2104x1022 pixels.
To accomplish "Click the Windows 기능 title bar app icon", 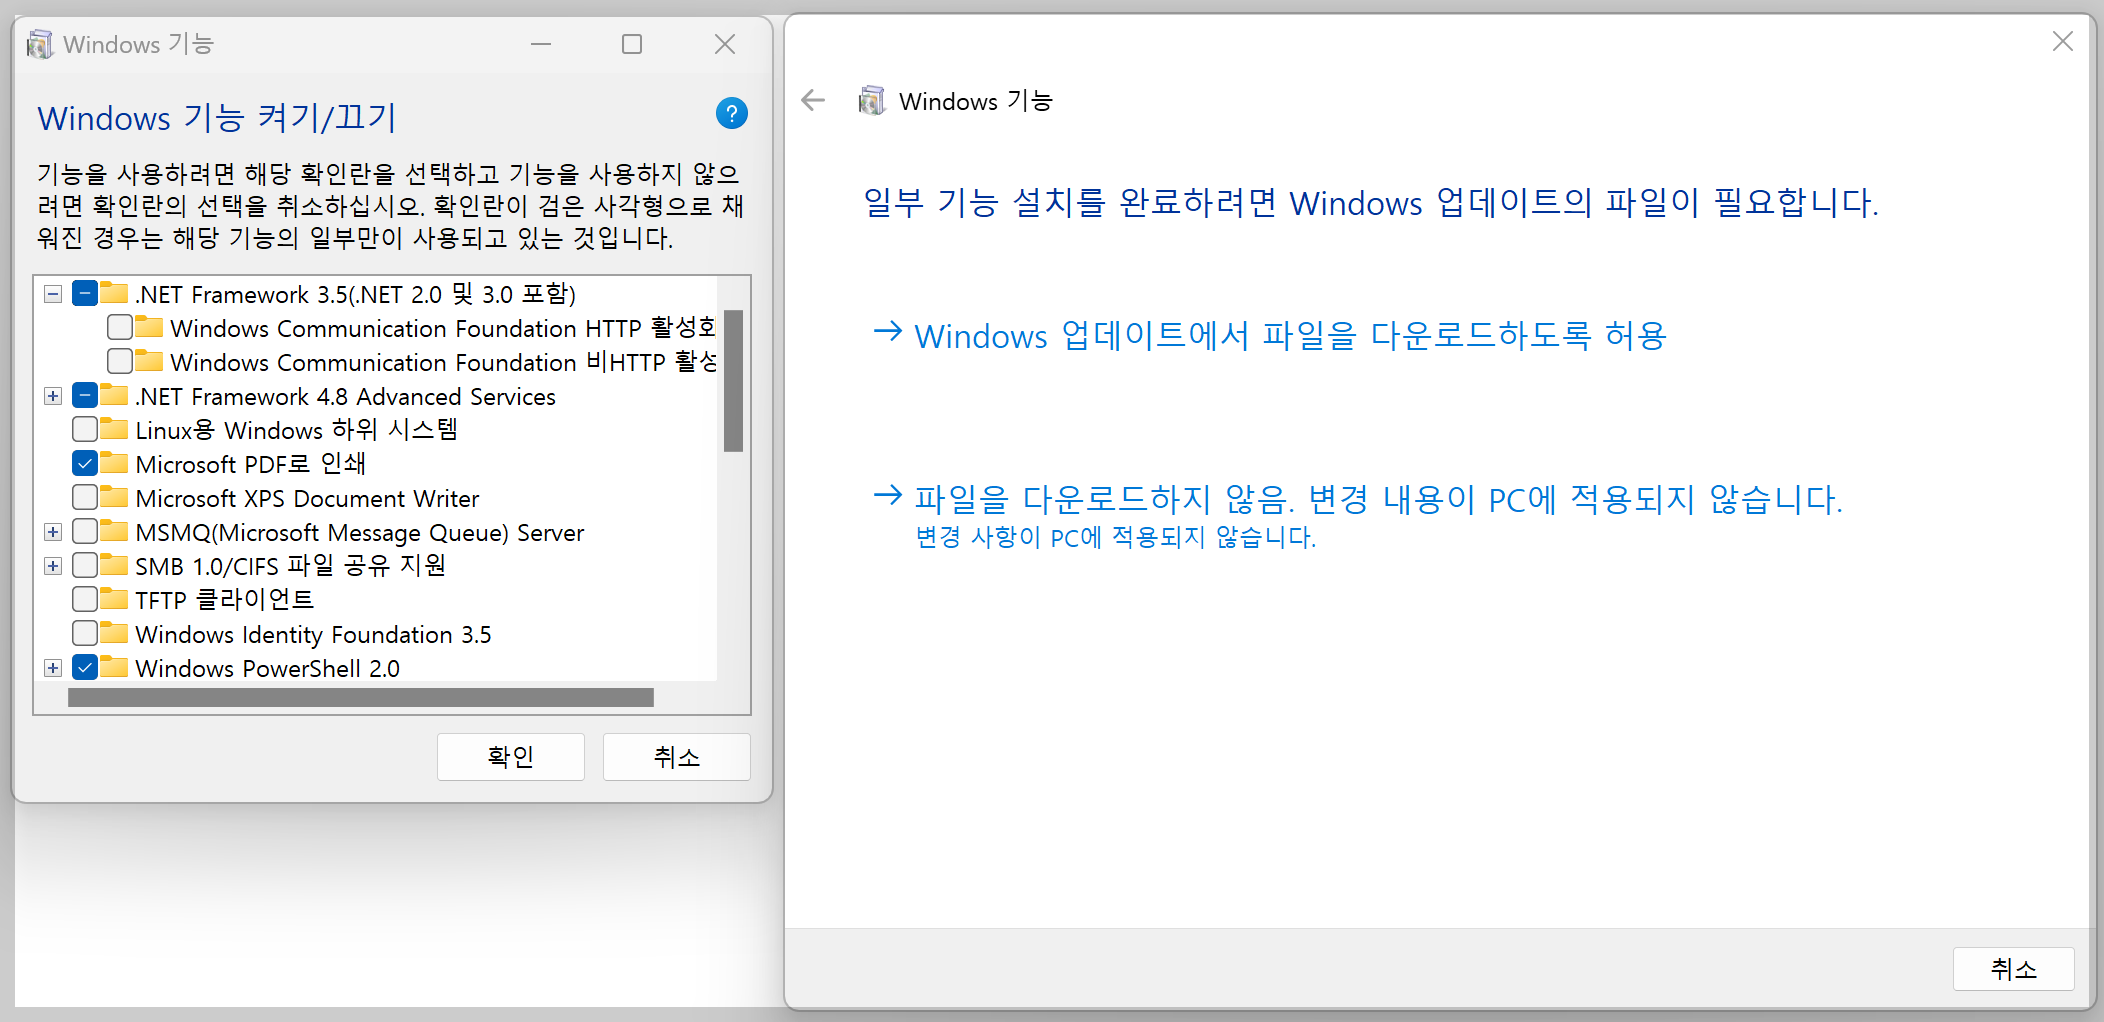I will click(40, 44).
